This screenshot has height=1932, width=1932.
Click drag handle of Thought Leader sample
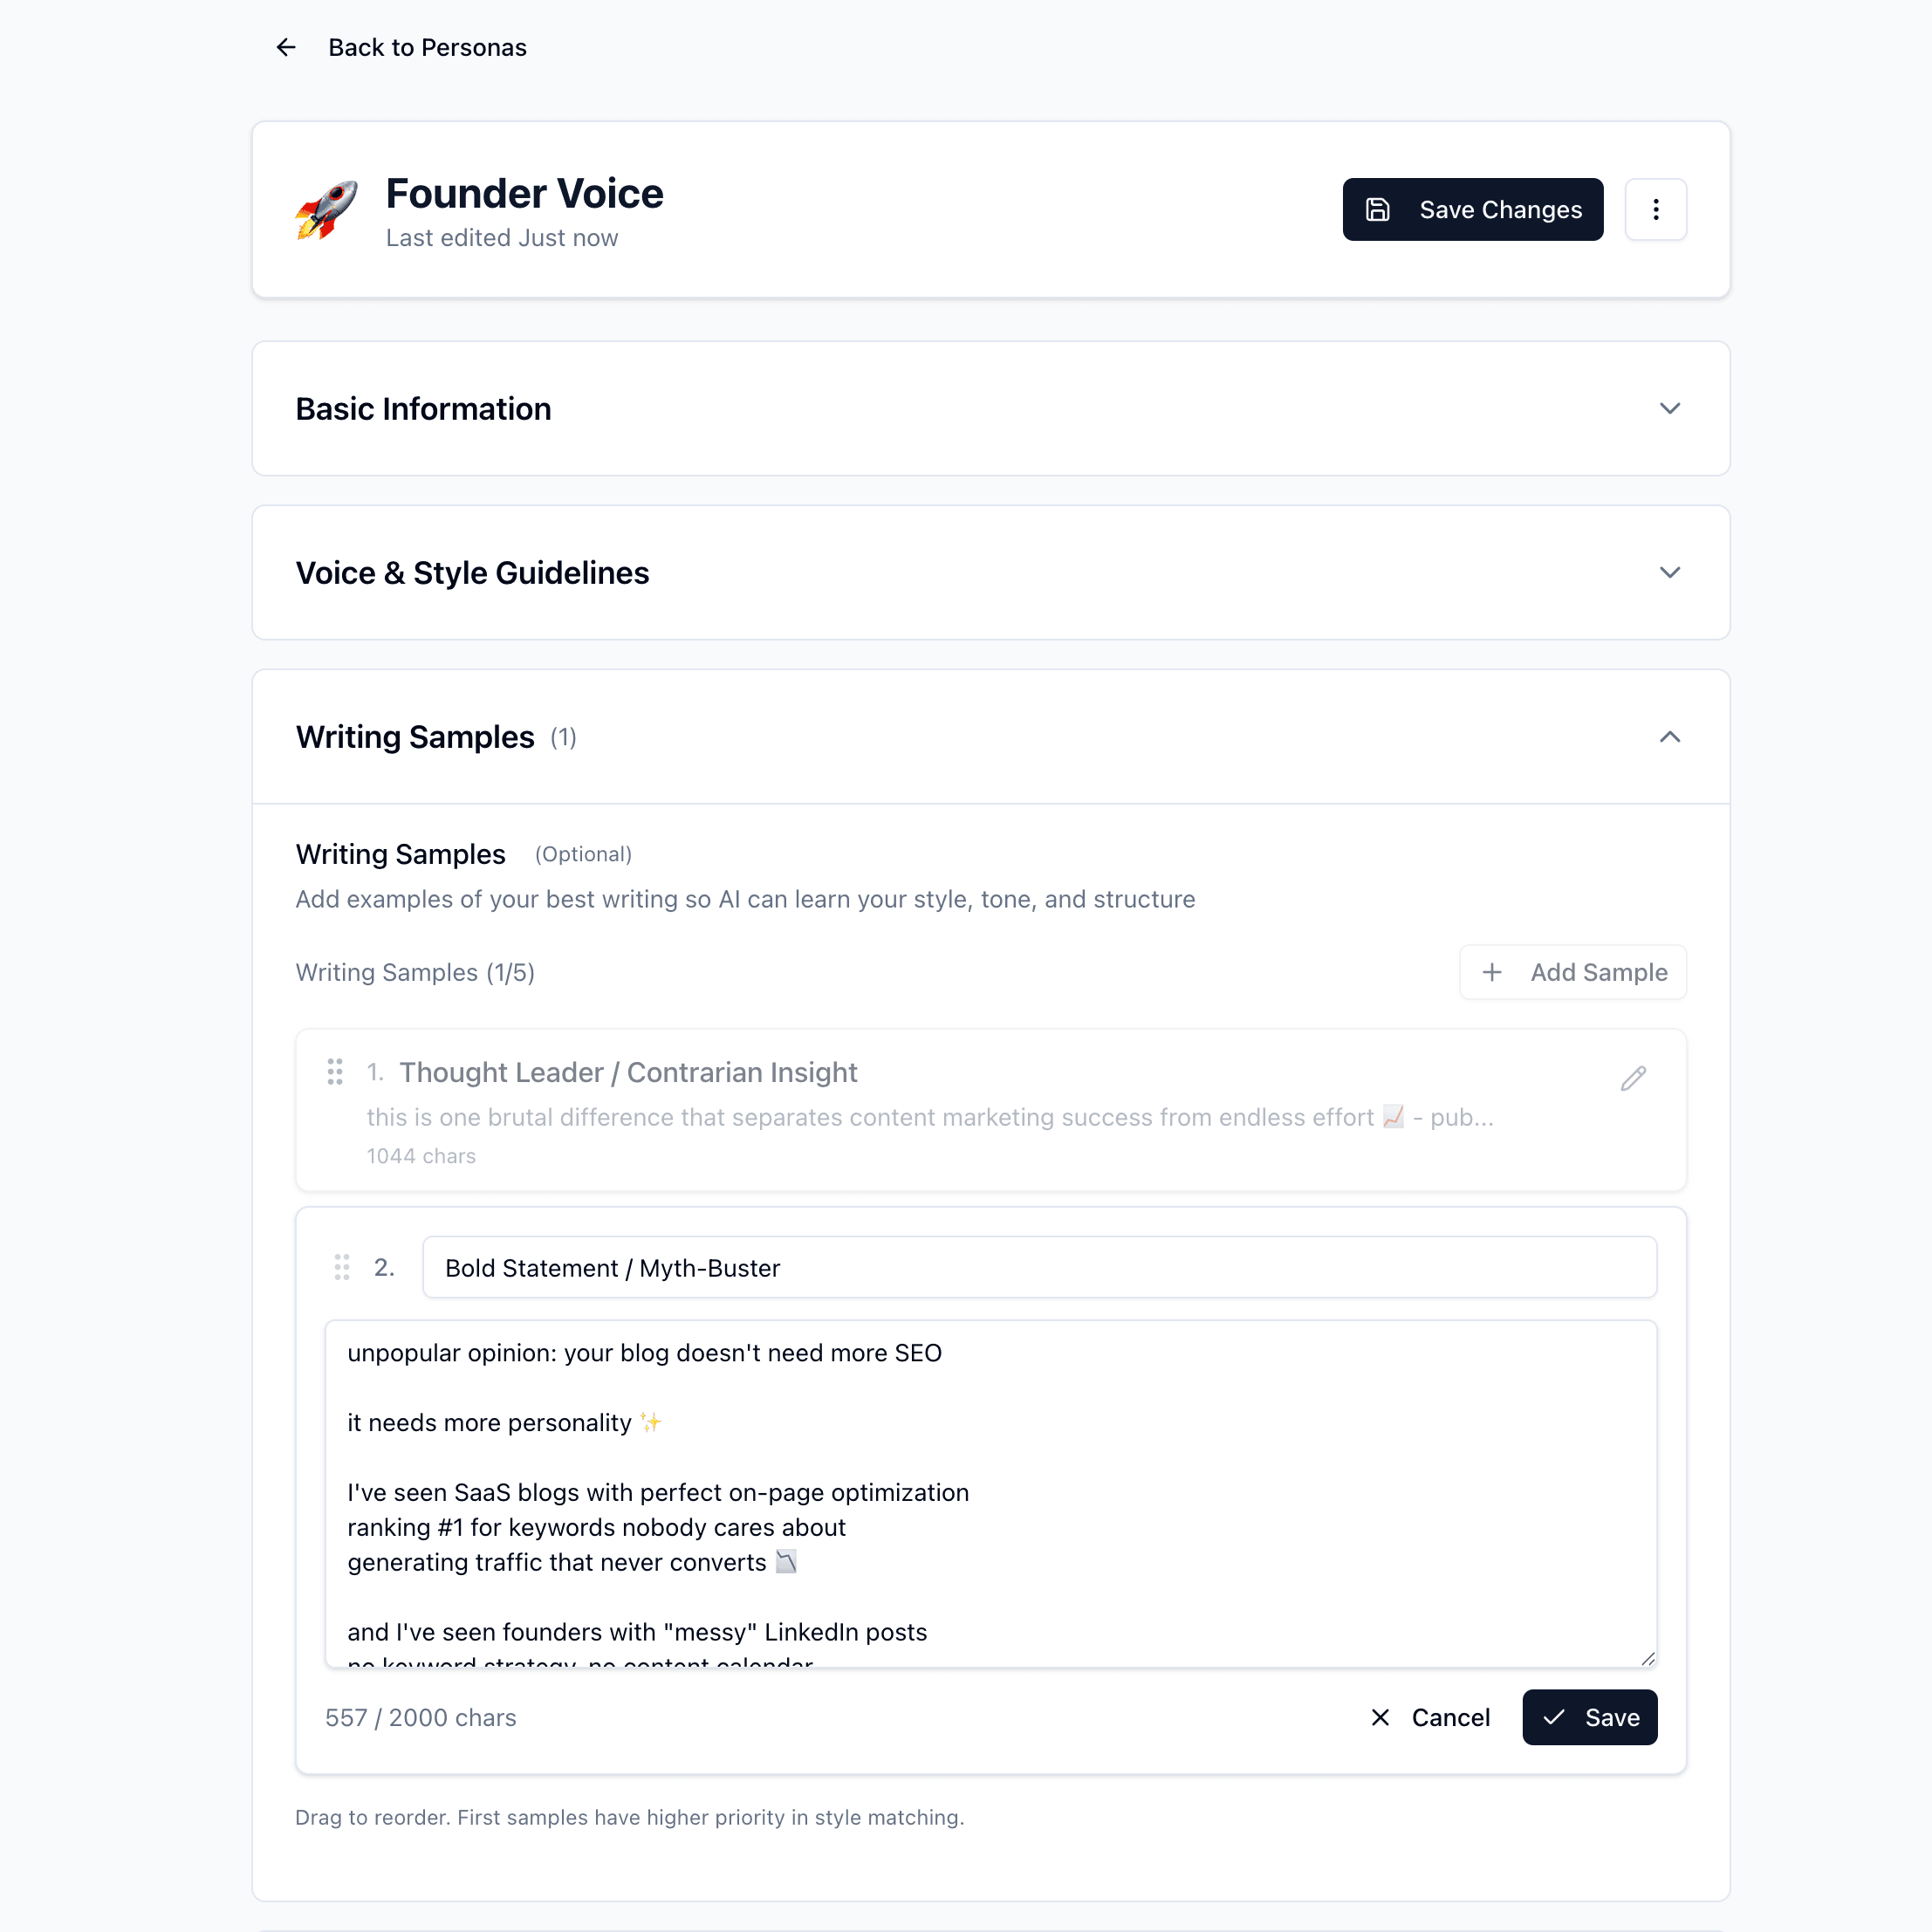(335, 1072)
